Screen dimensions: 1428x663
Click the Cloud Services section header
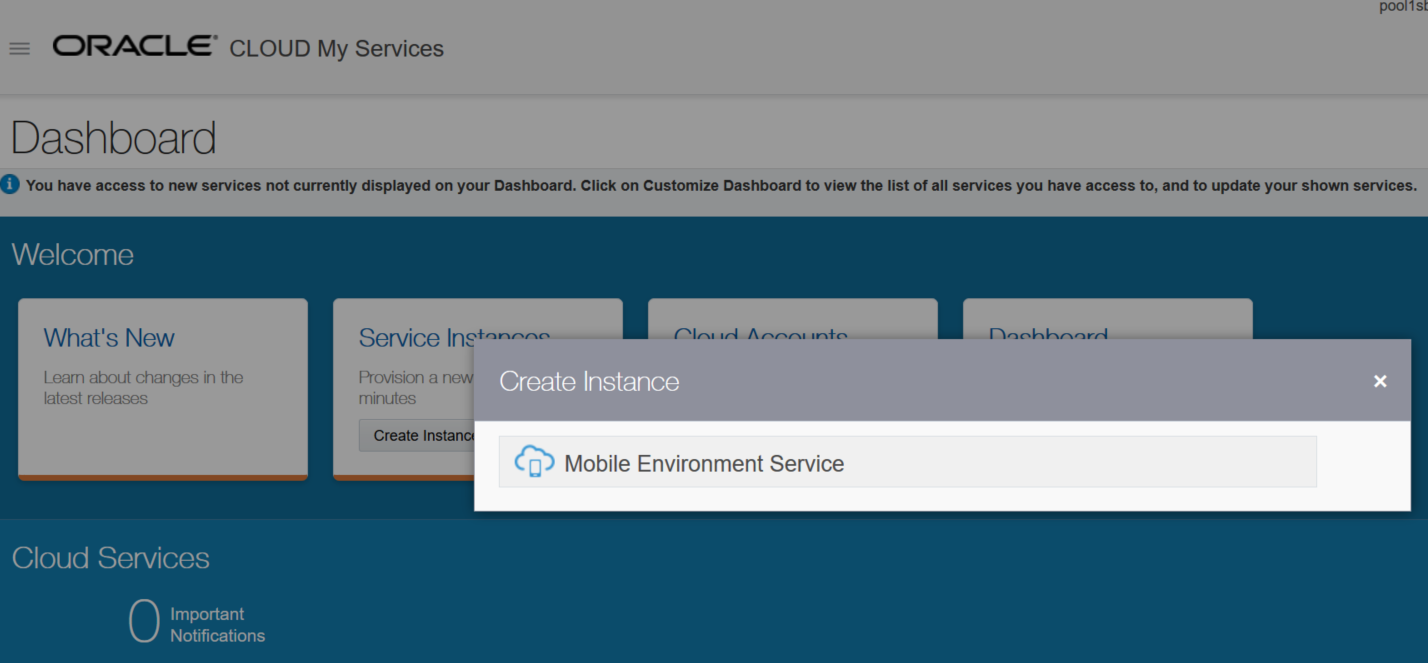110,558
